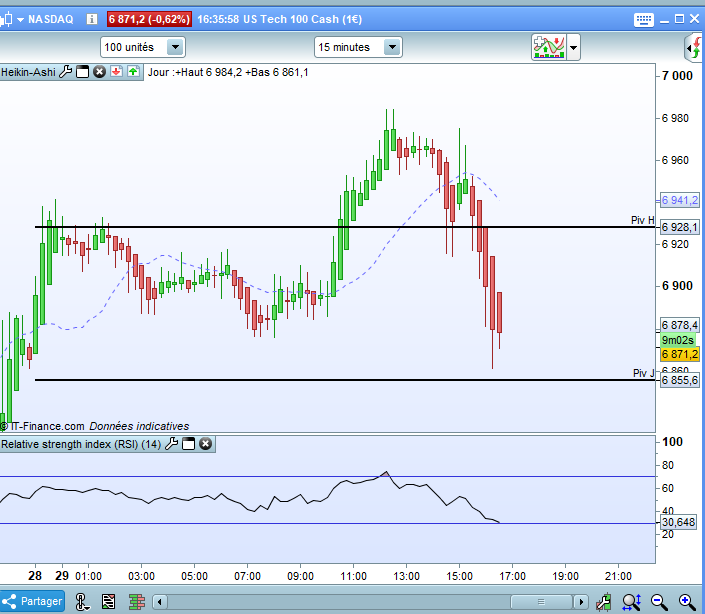Viewport: 705px width, 614px height.
Task: Open chart properties wrench icon at bottom
Action: click(603, 601)
